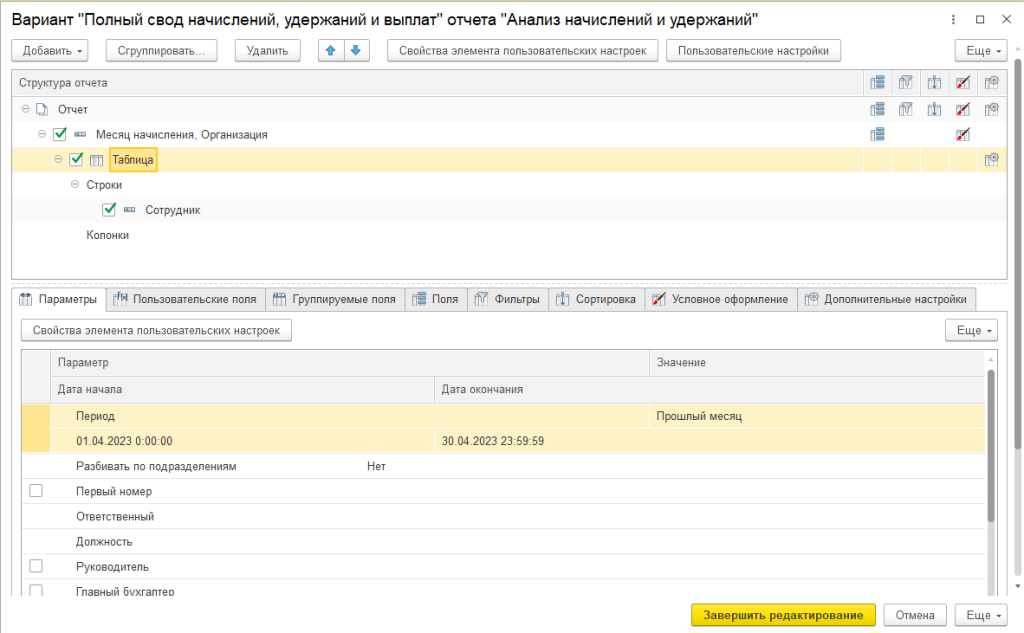Open the Условное оформление tab

click(x=721, y=299)
